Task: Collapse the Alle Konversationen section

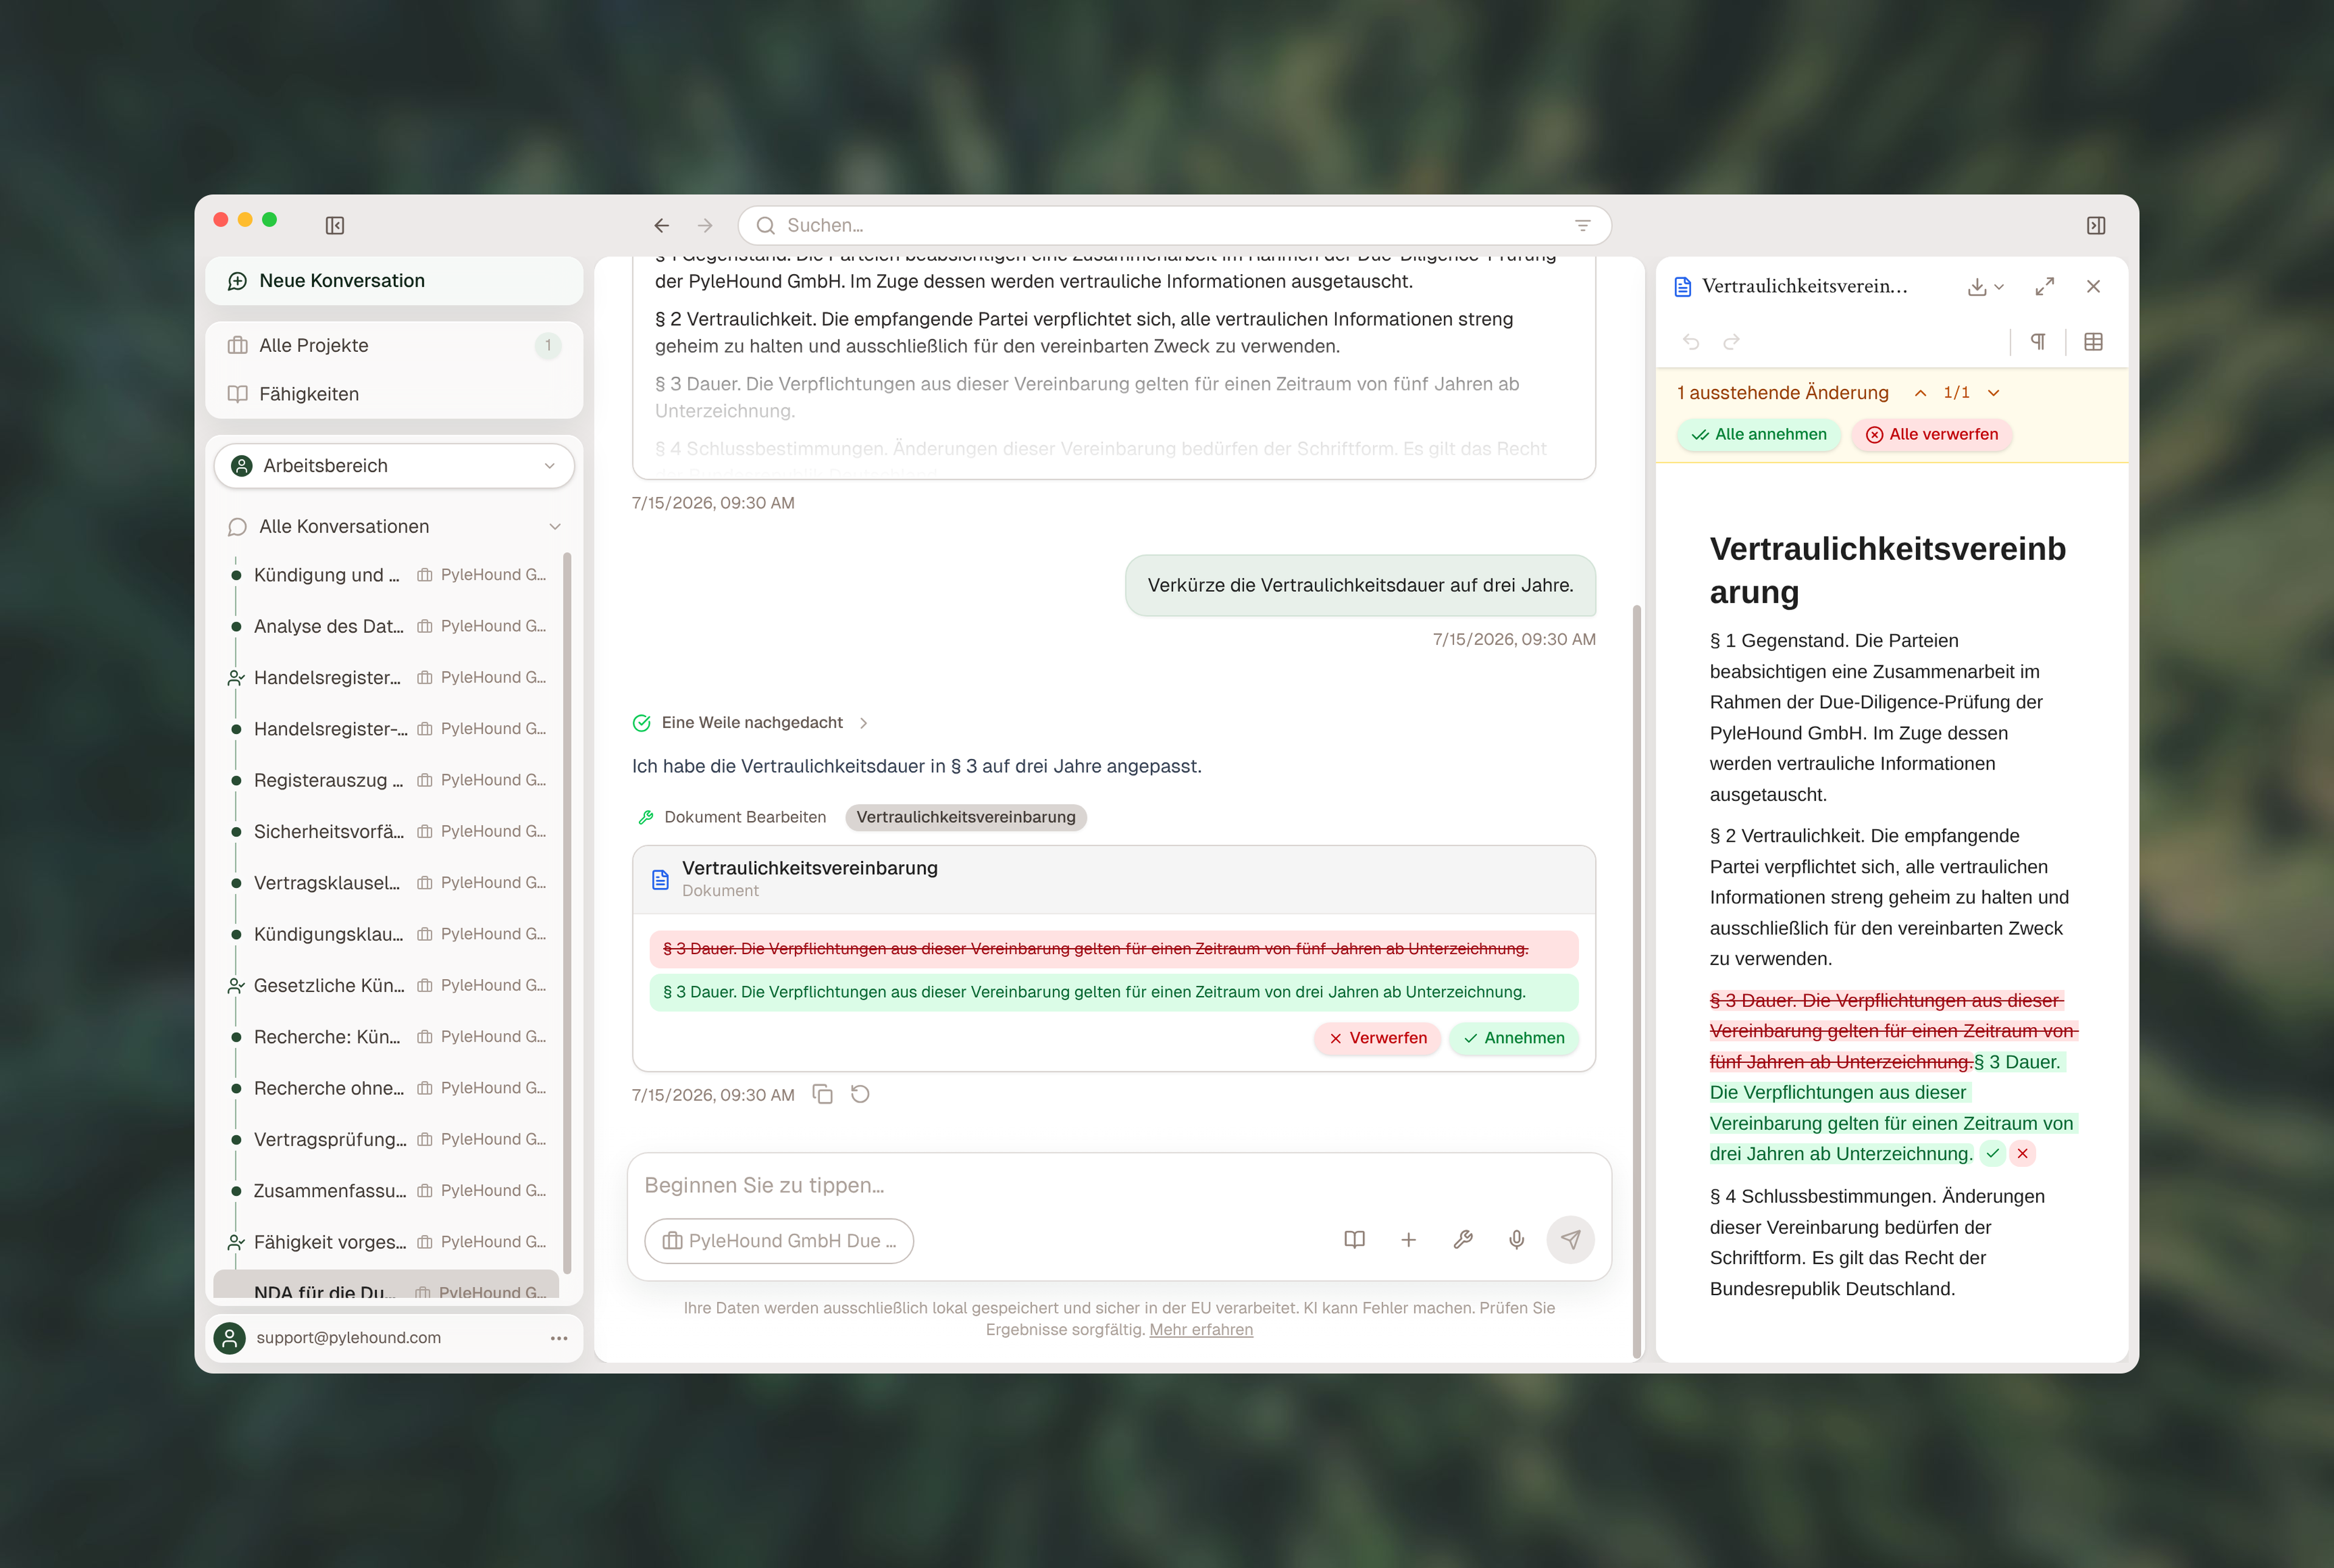Action: (x=555, y=527)
